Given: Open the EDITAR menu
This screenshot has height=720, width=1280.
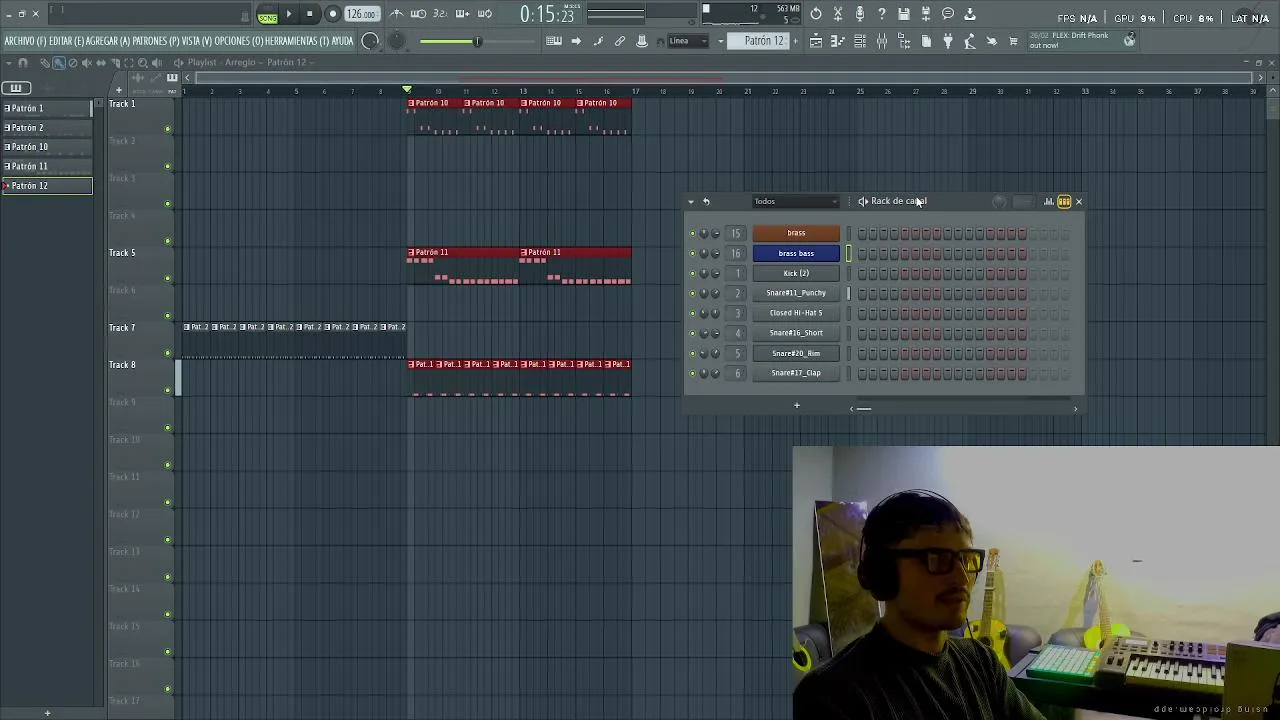Looking at the screenshot, I should (66, 41).
